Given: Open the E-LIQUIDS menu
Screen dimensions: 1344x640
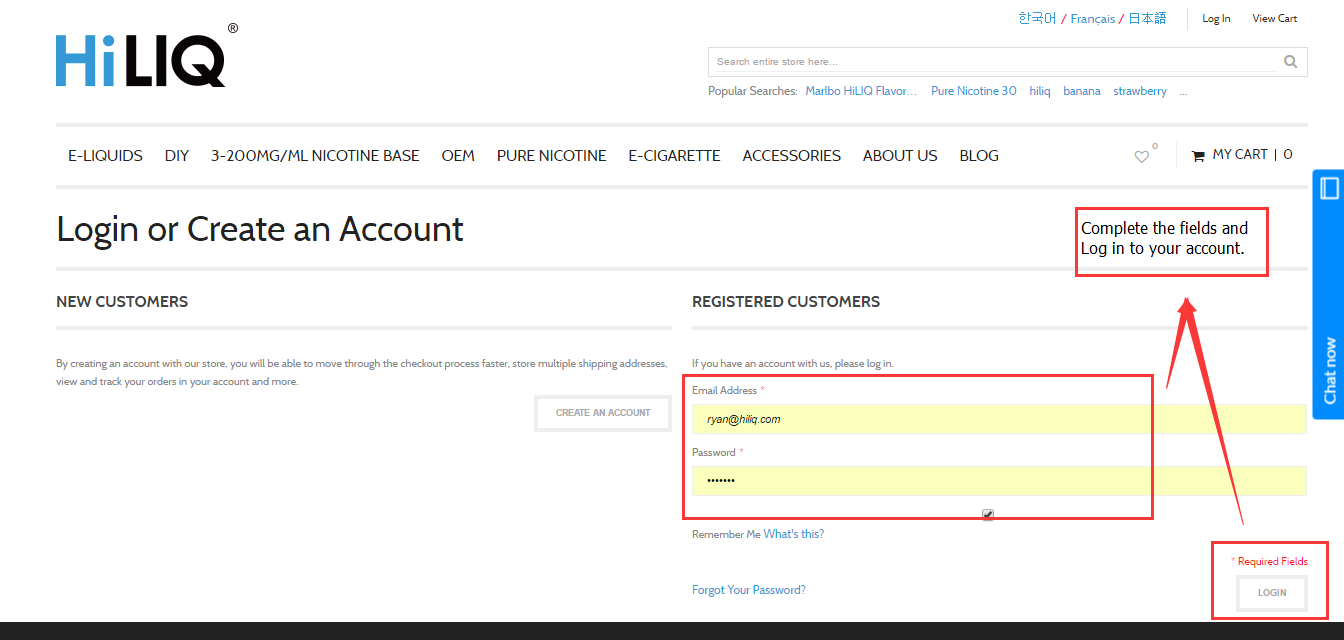Looking at the screenshot, I should click(x=105, y=156).
